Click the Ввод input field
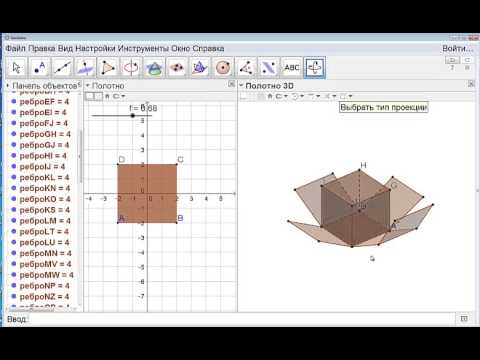The height and width of the screenshot is (360, 480). pyautogui.click(x=242, y=319)
